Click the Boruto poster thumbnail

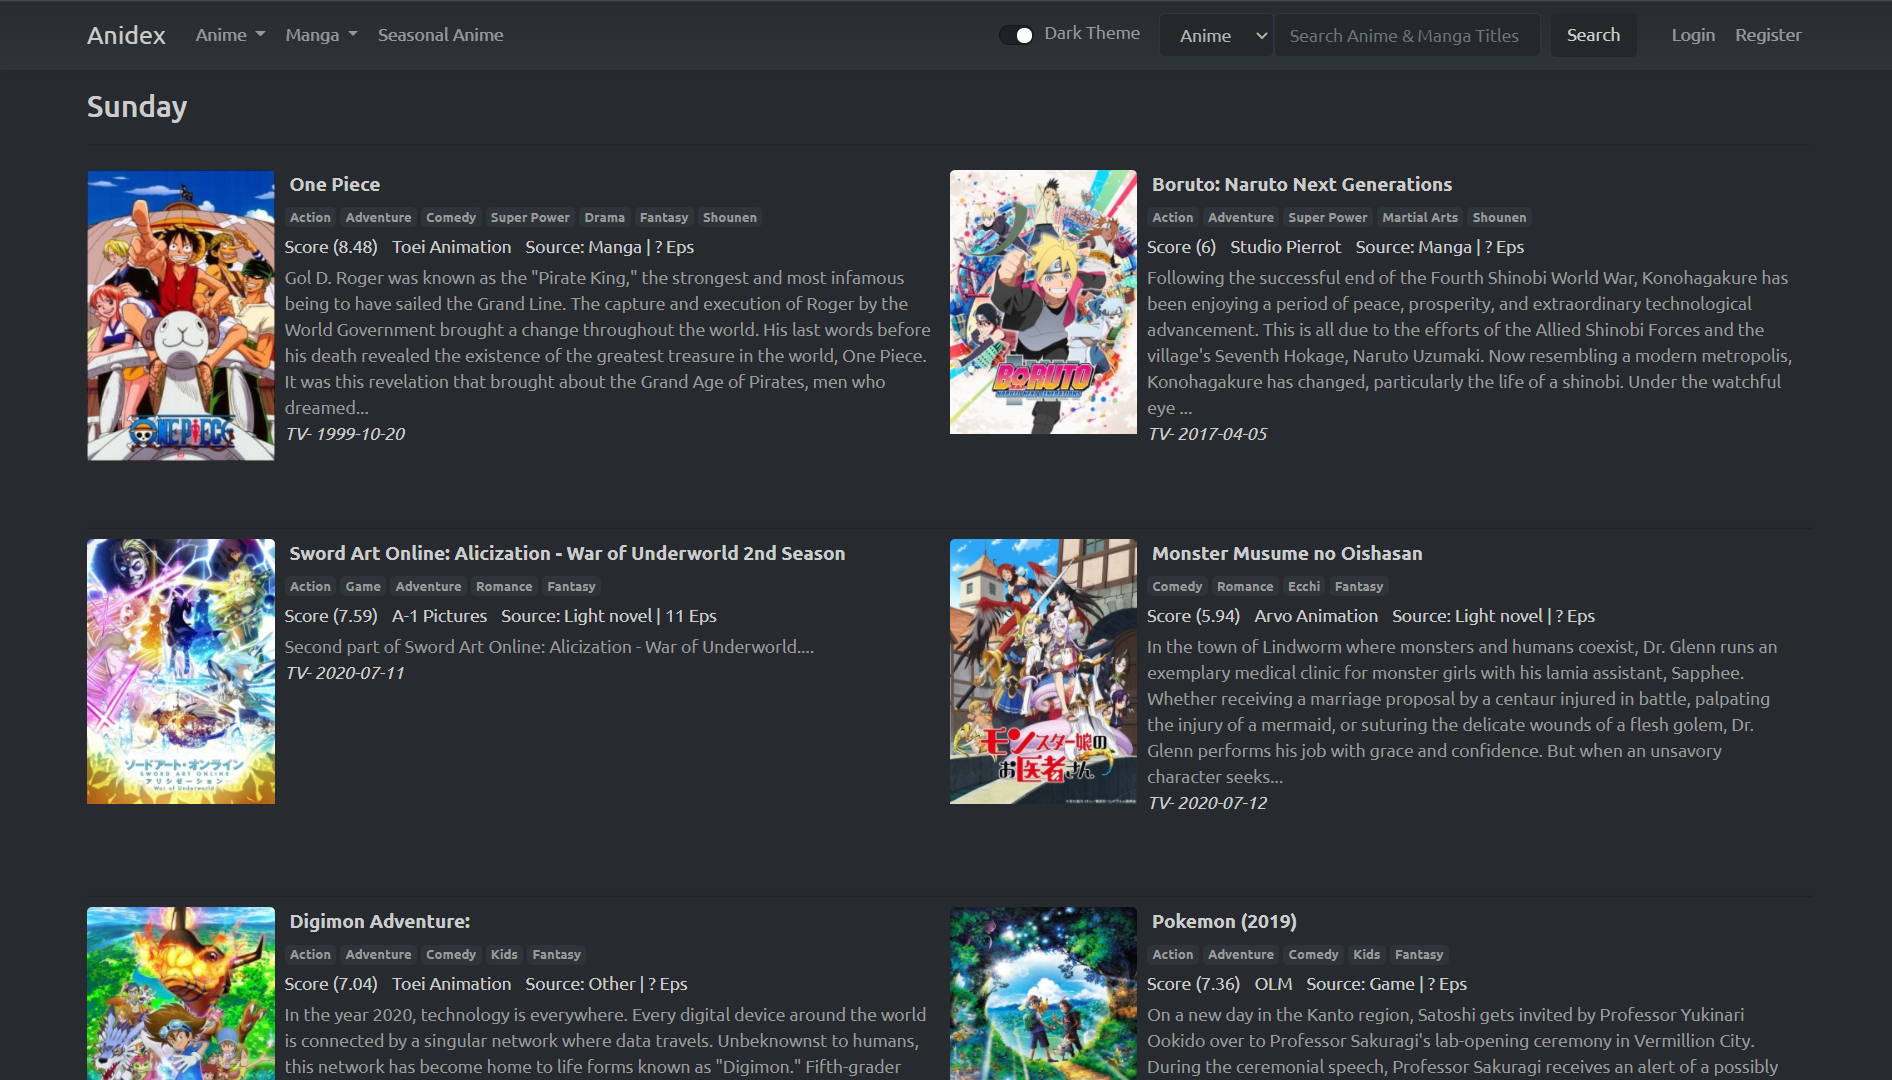[x=1043, y=302]
